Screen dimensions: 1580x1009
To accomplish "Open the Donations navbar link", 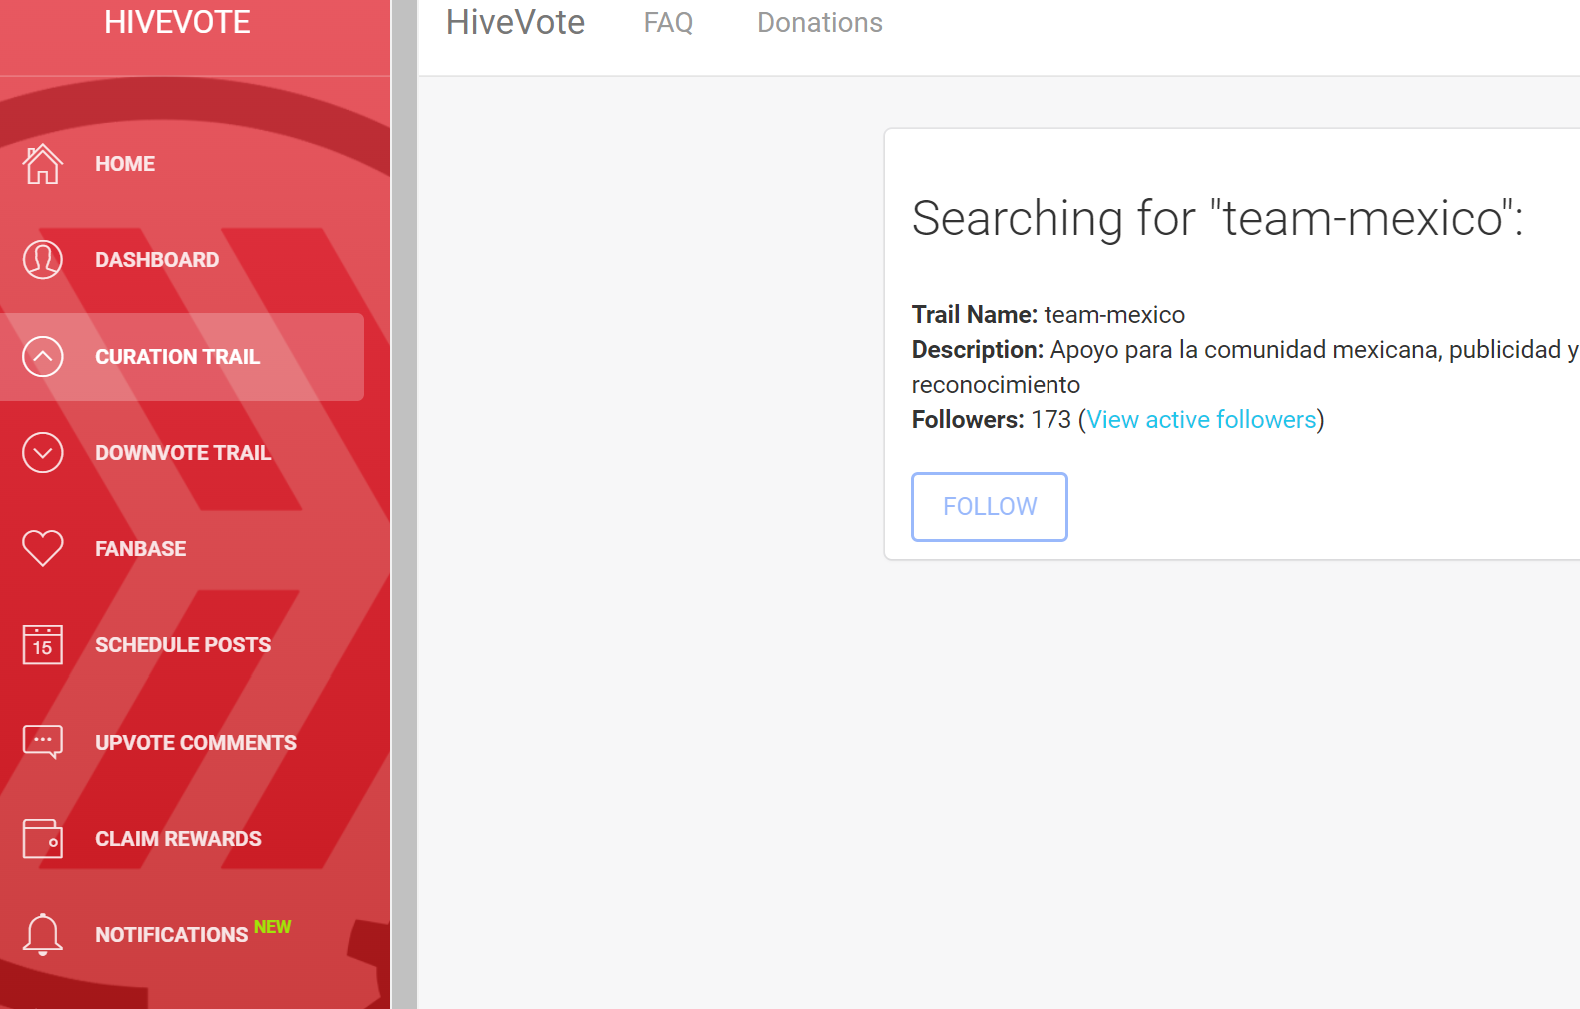I will [x=820, y=23].
